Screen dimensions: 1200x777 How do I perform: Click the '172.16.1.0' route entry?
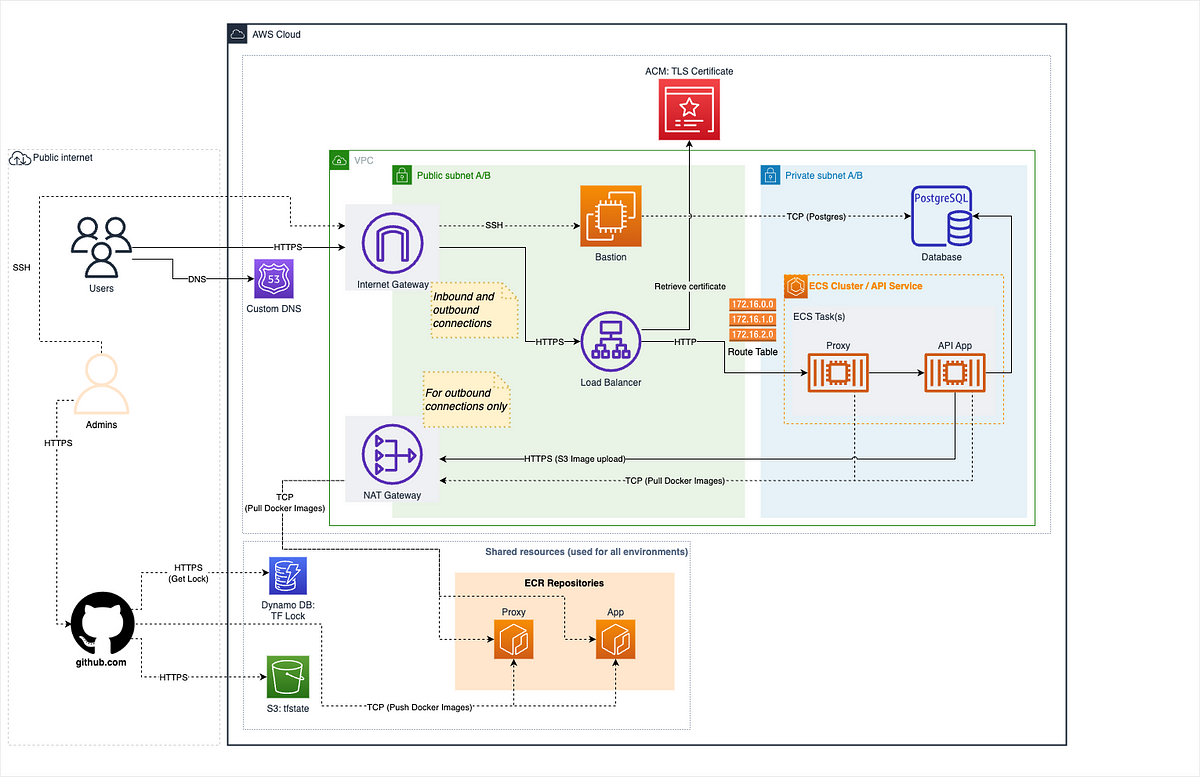coord(754,318)
